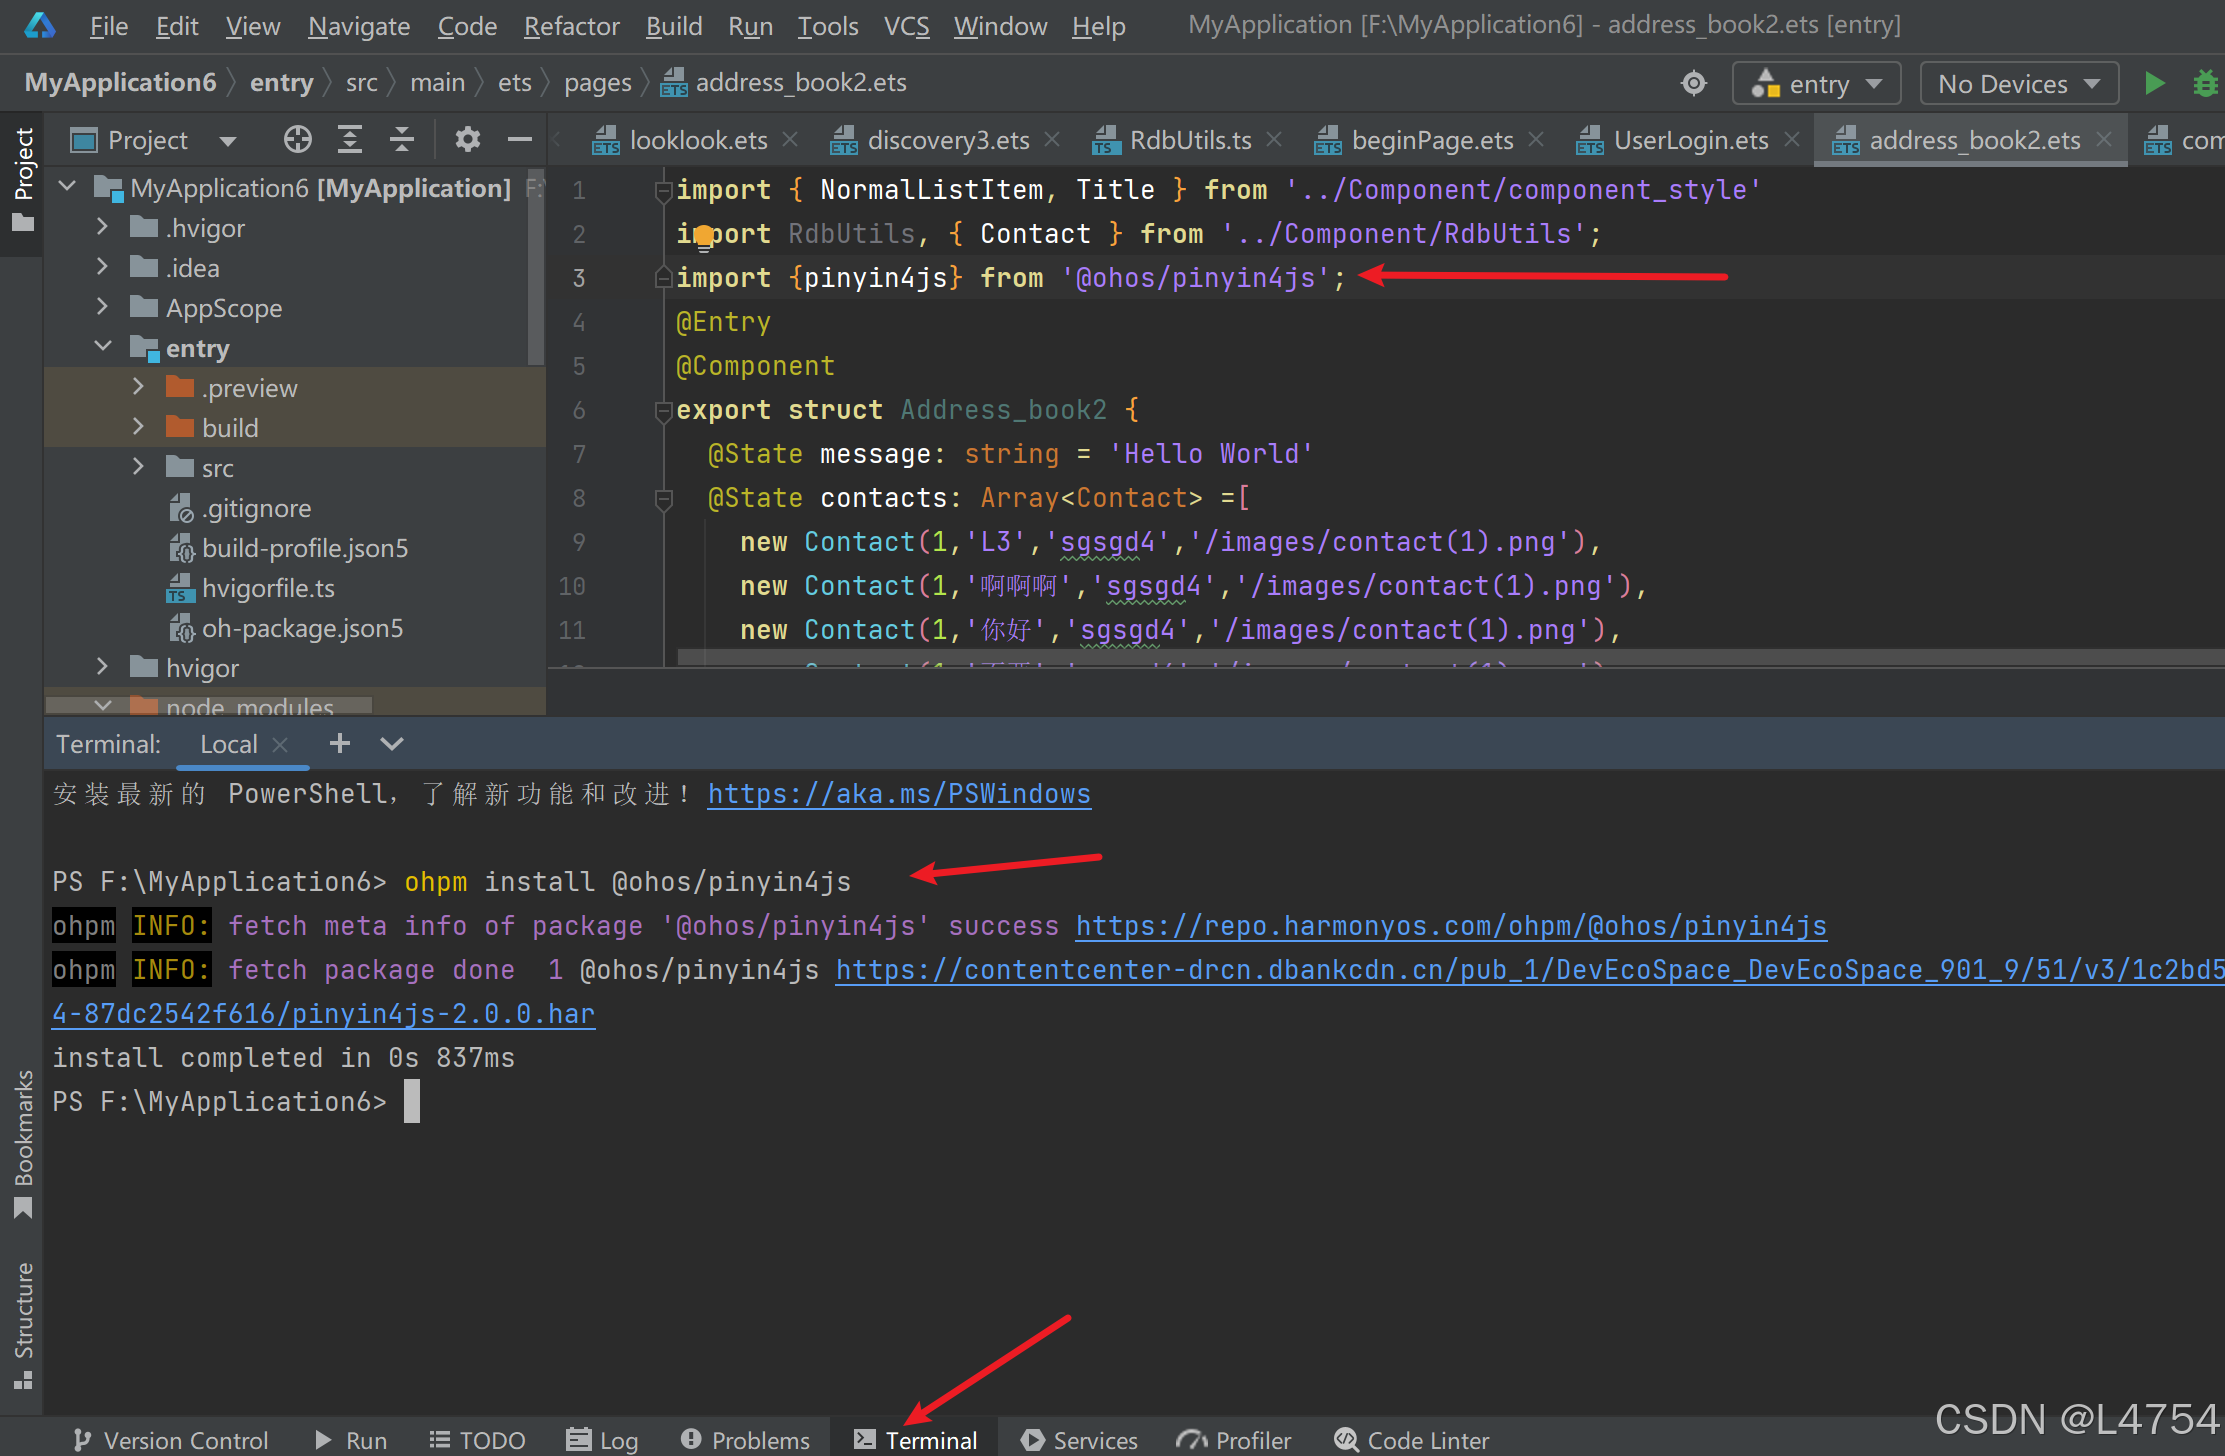Click Collapse All icon in Project panel
2225x1456 pixels.
[x=402, y=139]
